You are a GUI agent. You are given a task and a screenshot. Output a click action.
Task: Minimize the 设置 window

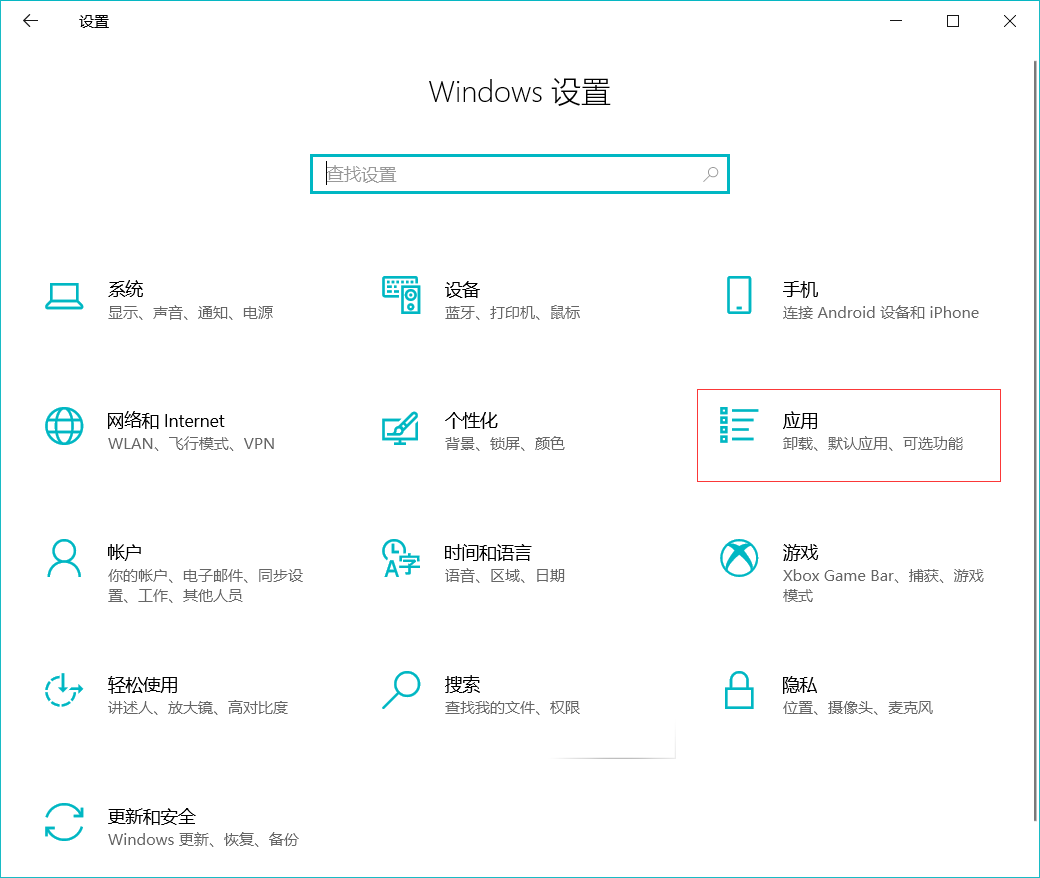[x=896, y=21]
